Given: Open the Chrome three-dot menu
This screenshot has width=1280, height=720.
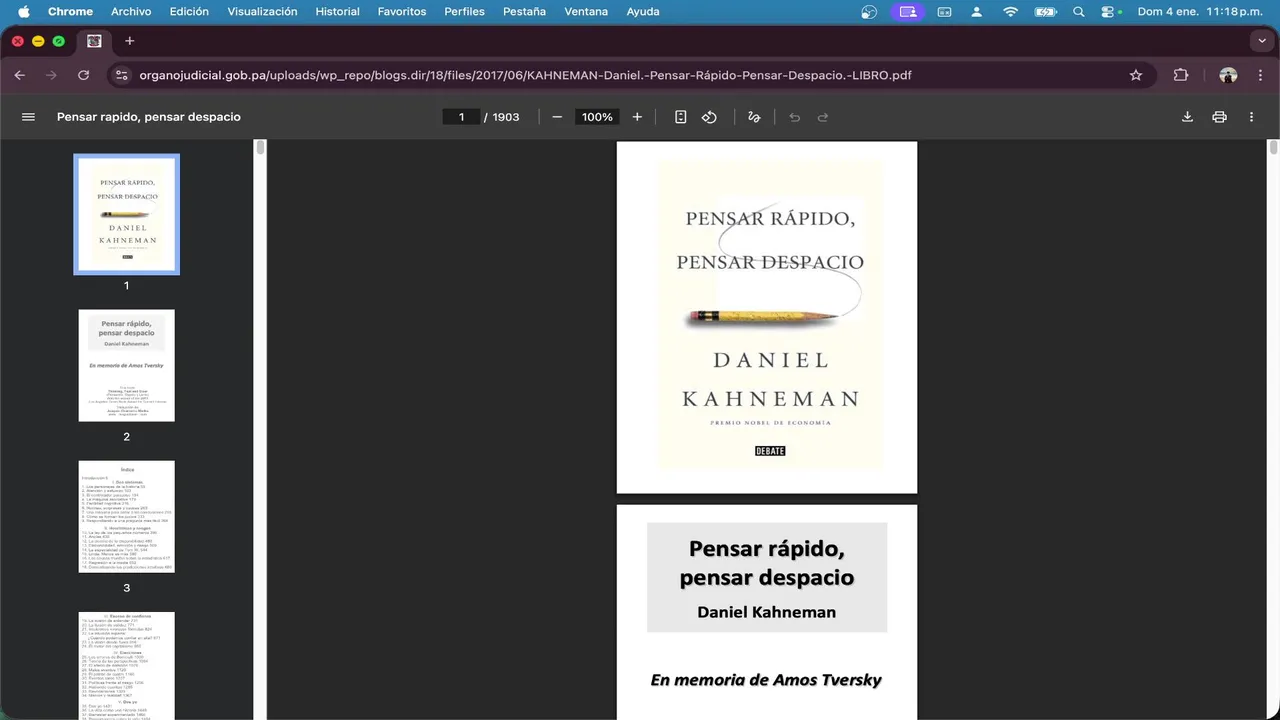Looking at the screenshot, I should [1259, 75].
